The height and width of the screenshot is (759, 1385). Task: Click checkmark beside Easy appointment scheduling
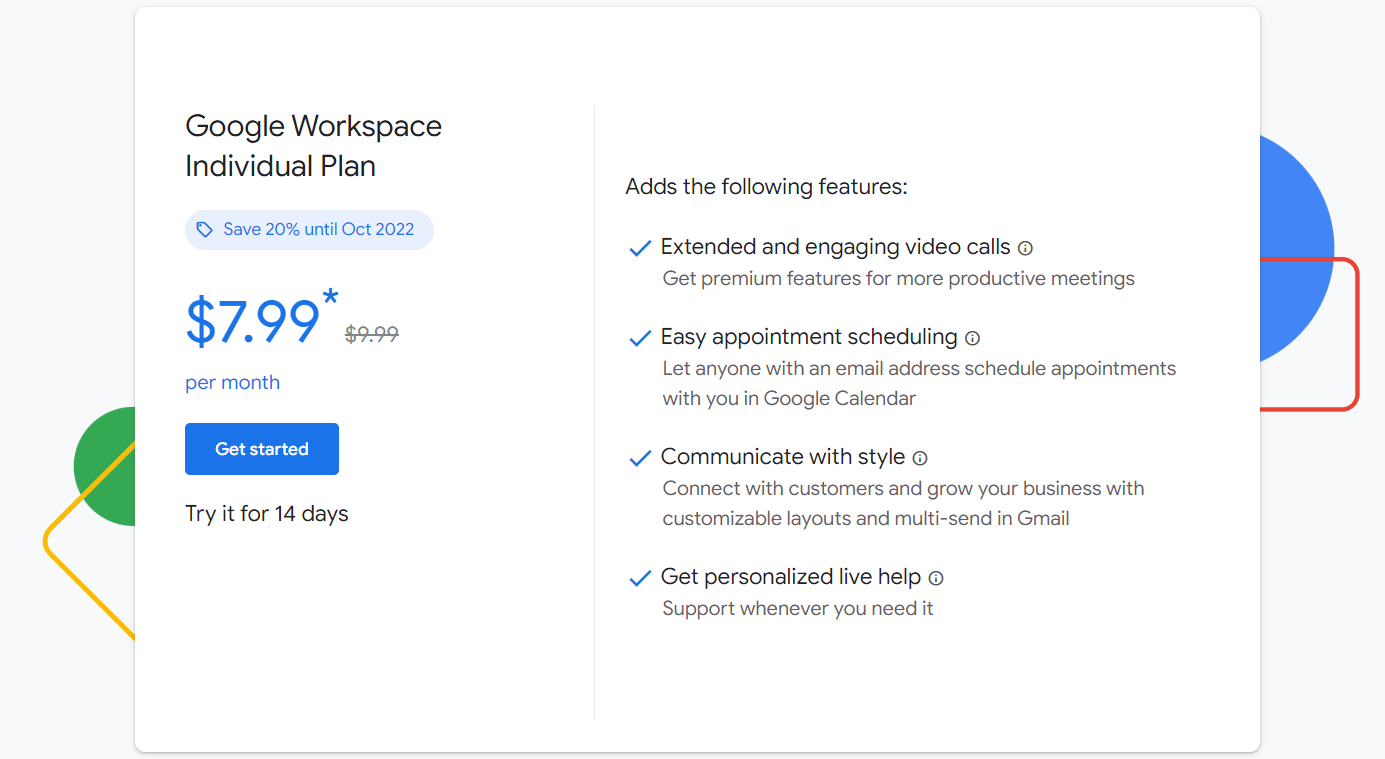(x=640, y=339)
